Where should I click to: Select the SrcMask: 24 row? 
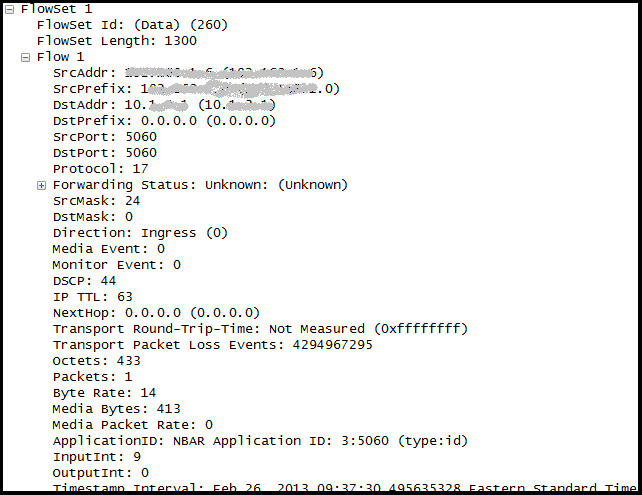click(x=96, y=201)
